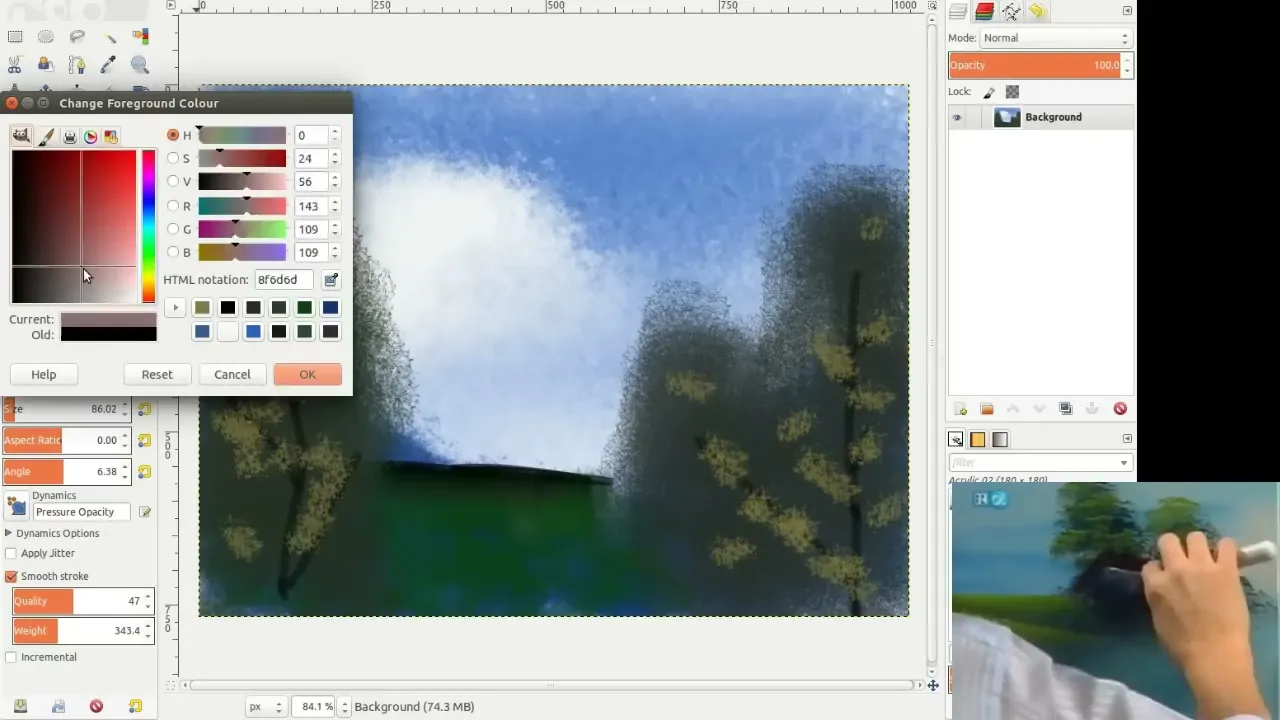1280x720 pixels.
Task: Select the Colour Picker eyedropper tool
Action: (109, 65)
